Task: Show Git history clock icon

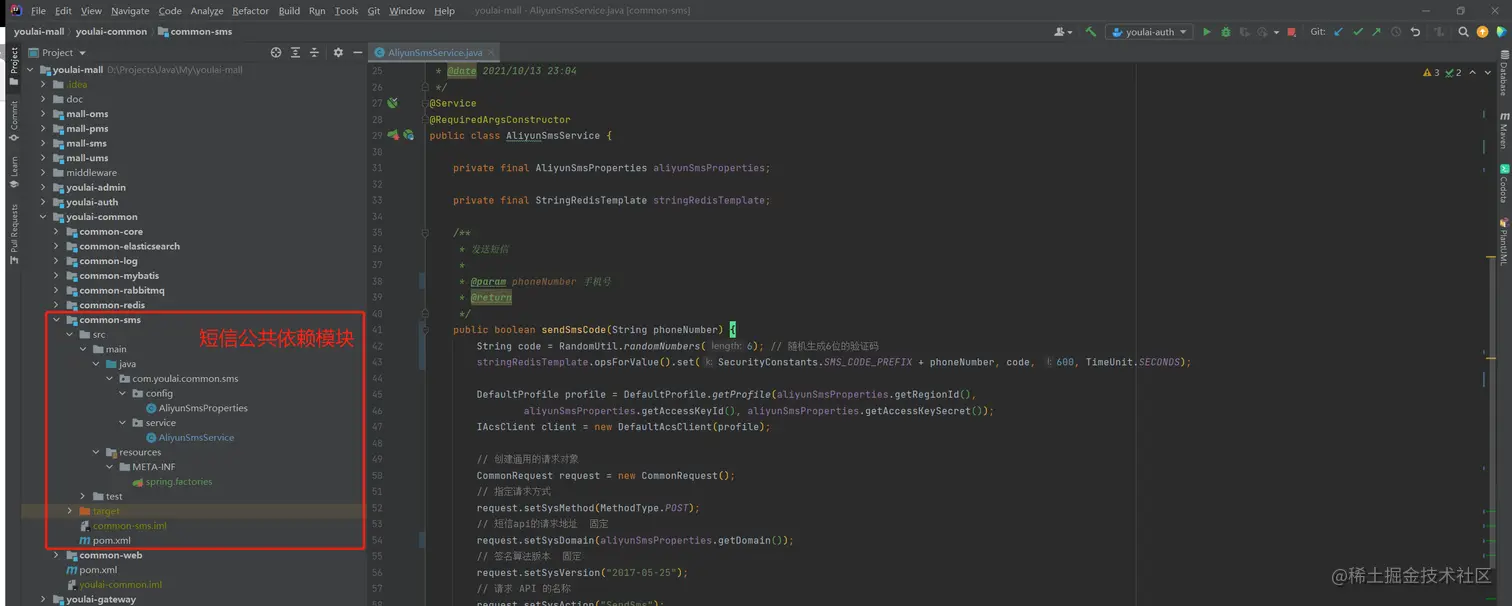Action: click(x=1396, y=32)
